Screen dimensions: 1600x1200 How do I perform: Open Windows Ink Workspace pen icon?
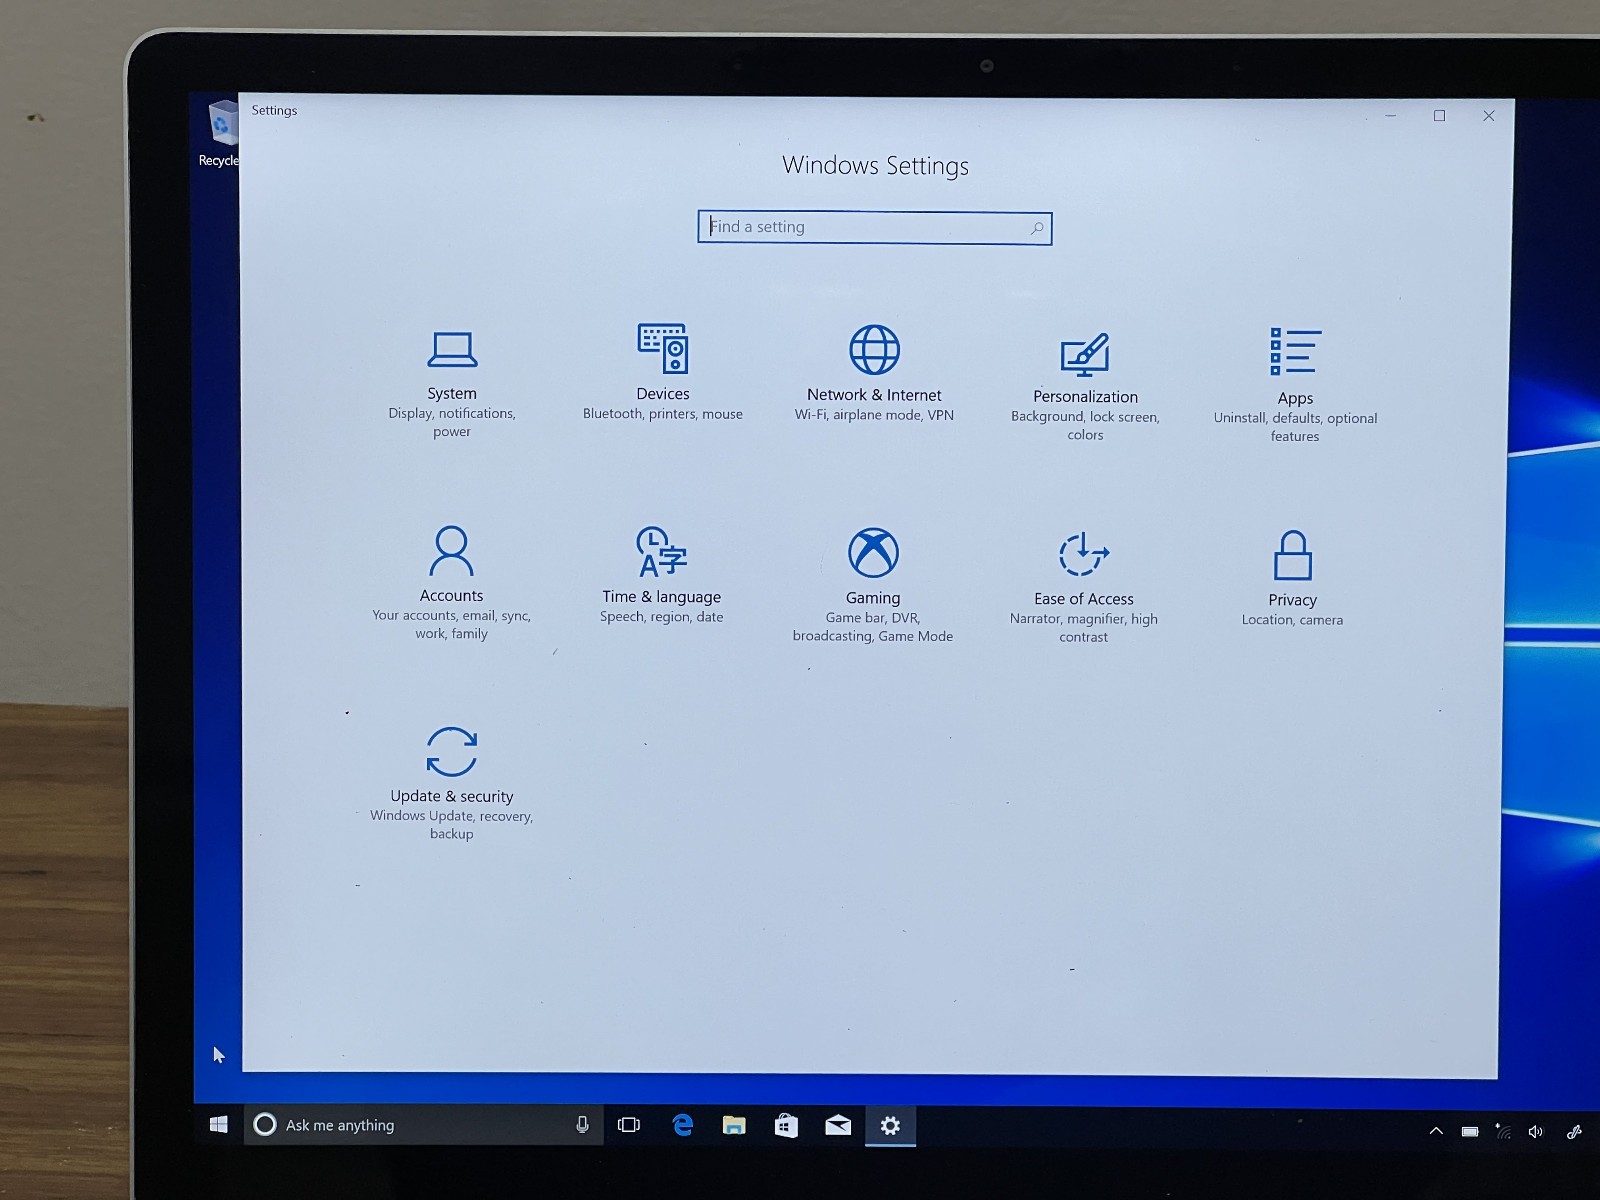(1574, 1132)
